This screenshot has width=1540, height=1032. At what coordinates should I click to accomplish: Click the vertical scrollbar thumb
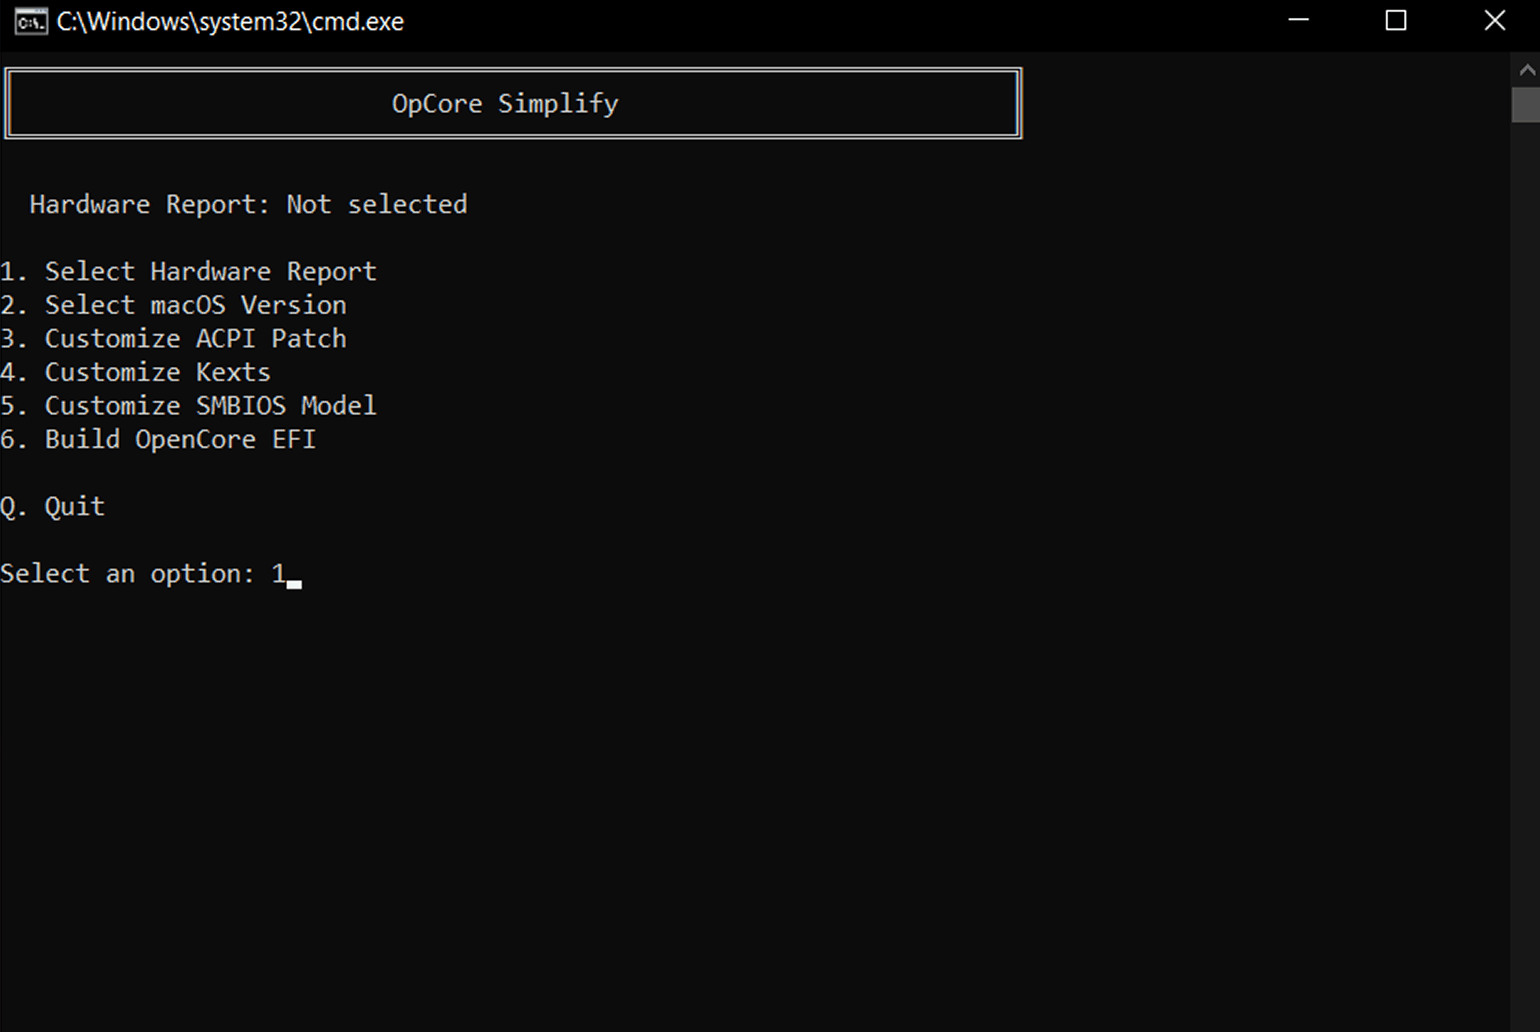coord(1525,105)
